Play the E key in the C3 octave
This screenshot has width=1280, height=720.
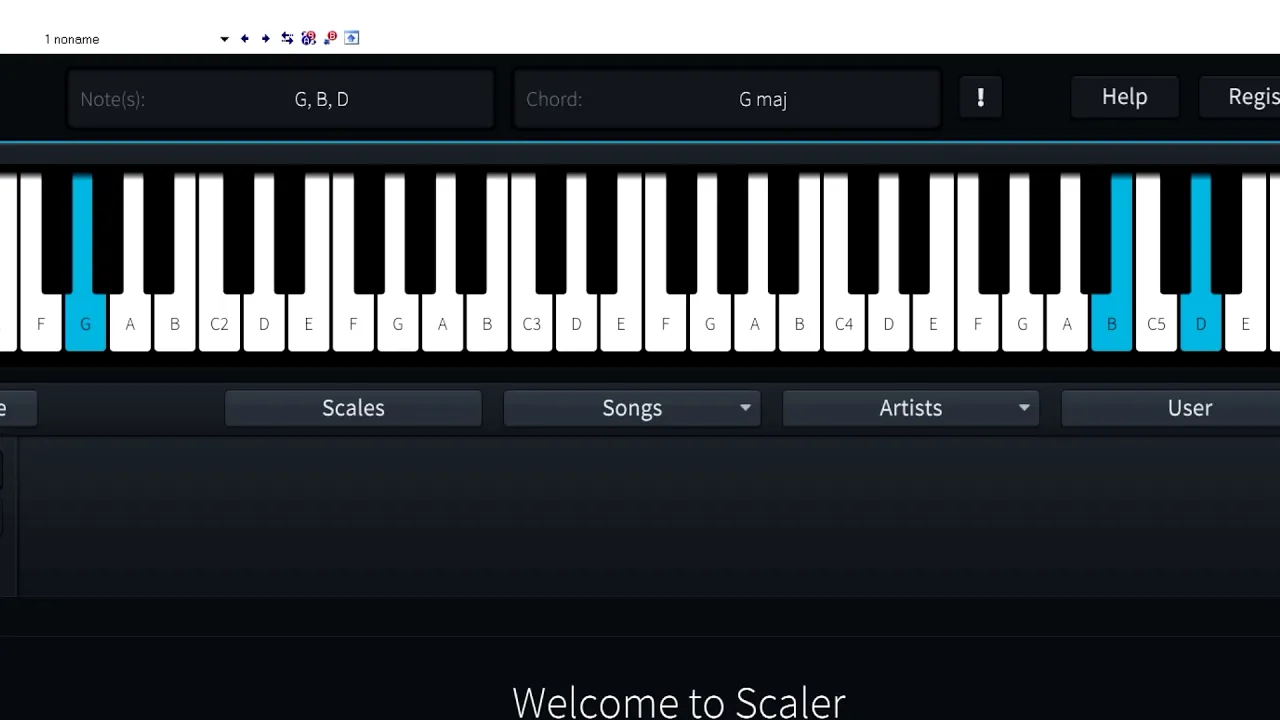tap(621, 324)
